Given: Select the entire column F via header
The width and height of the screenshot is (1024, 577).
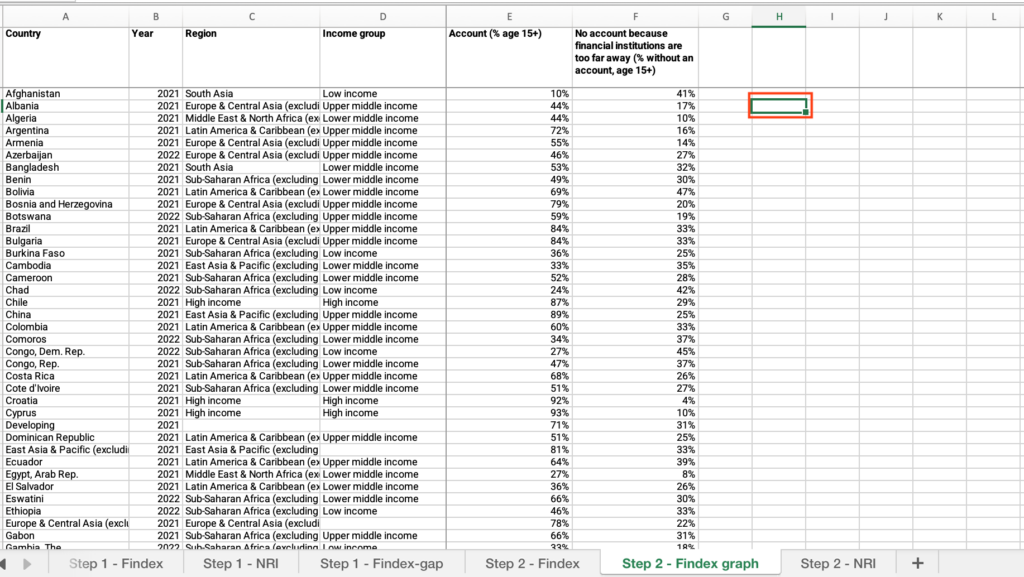Looking at the screenshot, I should [x=635, y=17].
